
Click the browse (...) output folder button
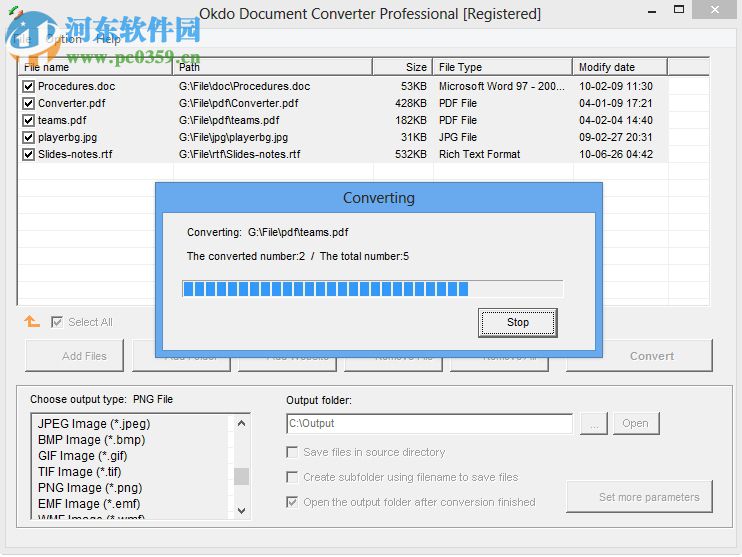(x=594, y=423)
